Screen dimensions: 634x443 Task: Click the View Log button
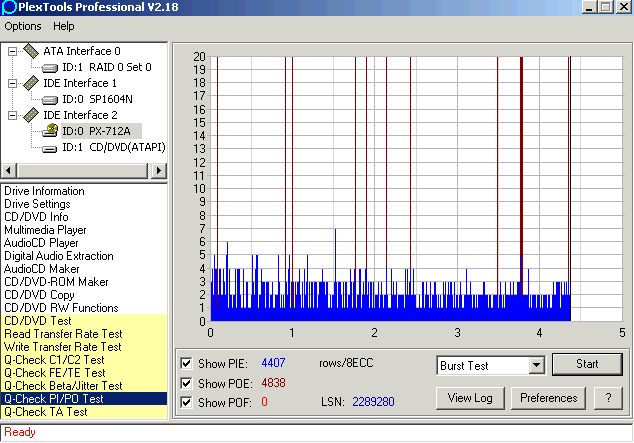pyautogui.click(x=469, y=398)
